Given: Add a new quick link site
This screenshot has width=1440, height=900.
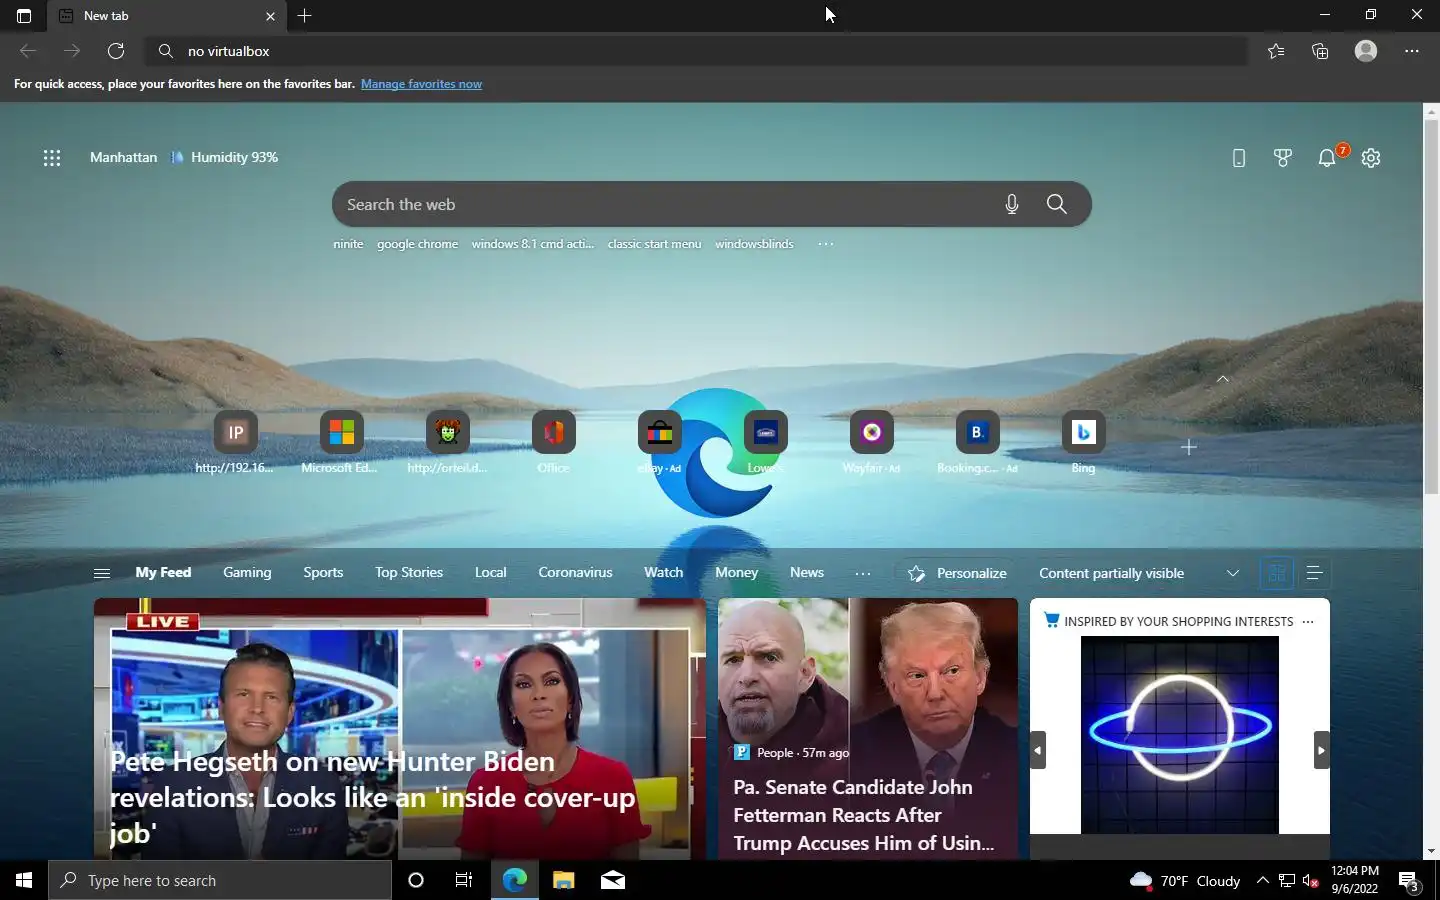Looking at the screenshot, I should (1189, 447).
